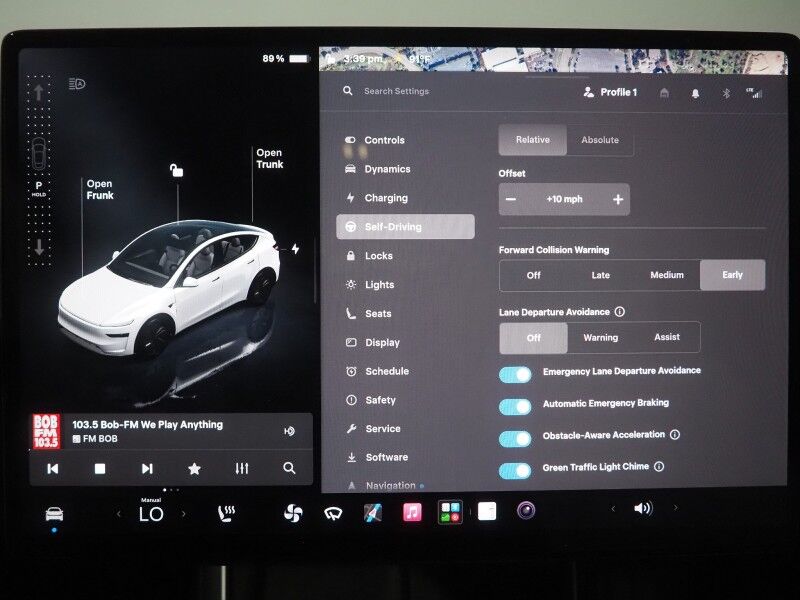Select the Self-Driving menu item
The image size is (800, 600).
tap(405, 227)
